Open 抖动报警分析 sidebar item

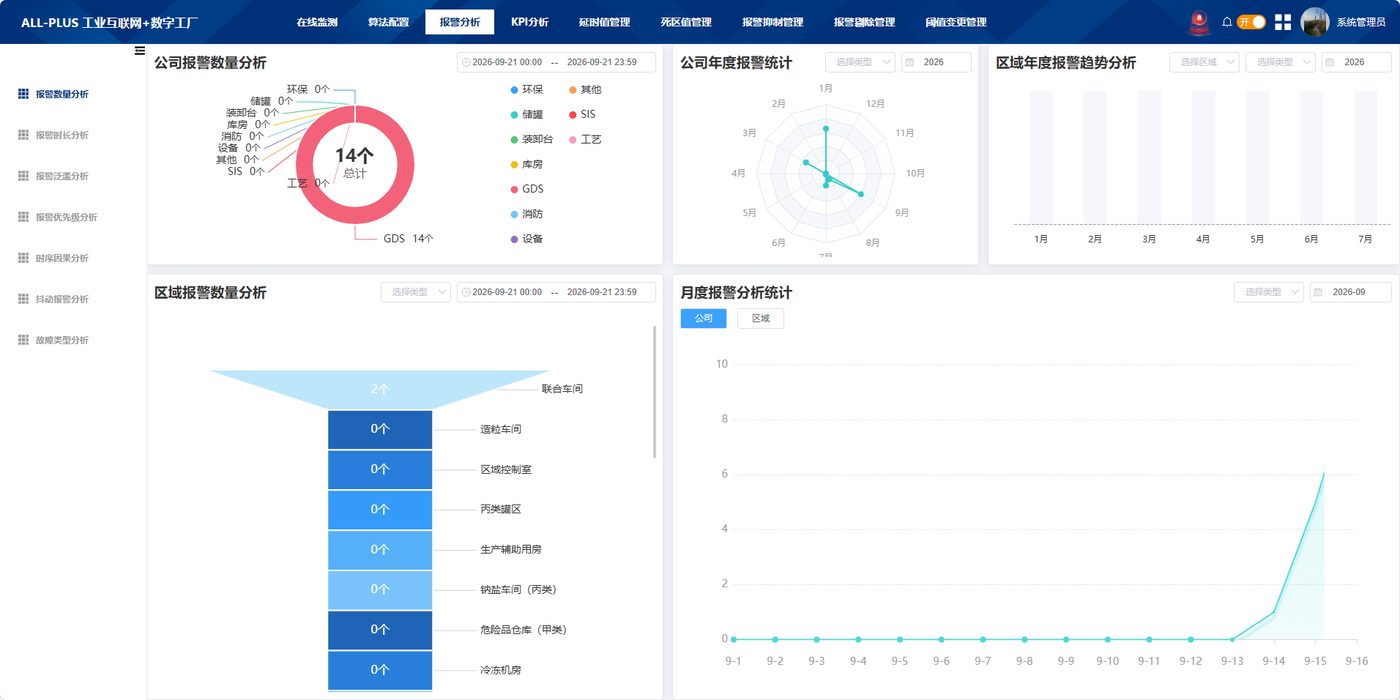pos(62,299)
